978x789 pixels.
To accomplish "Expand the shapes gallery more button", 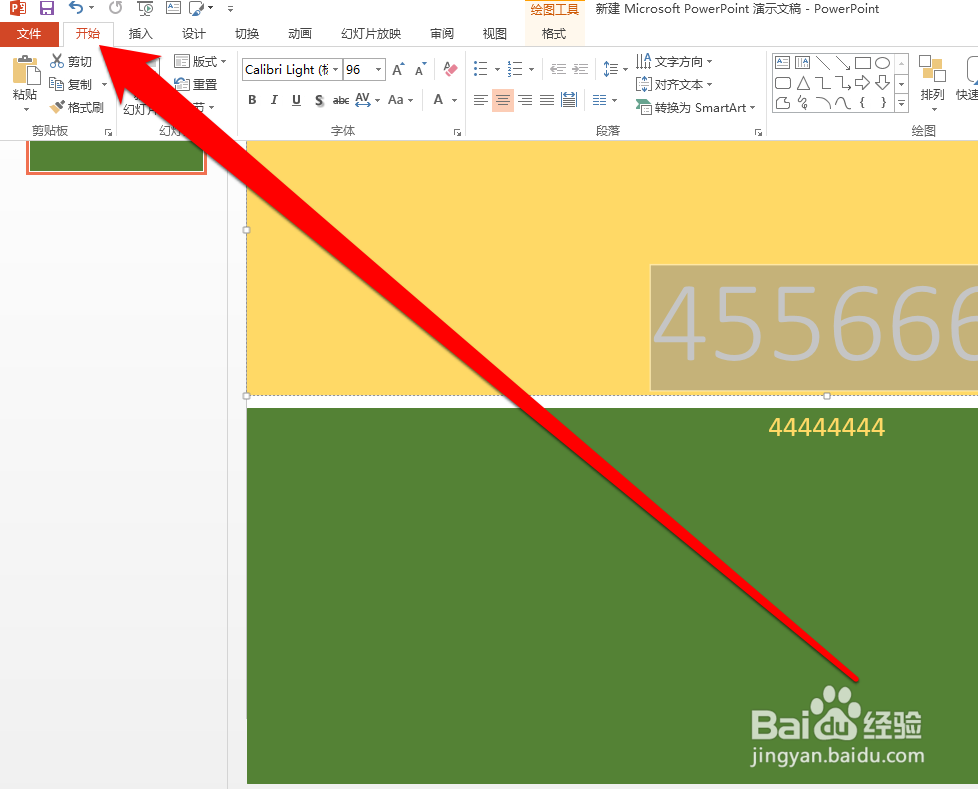I will click(x=901, y=103).
